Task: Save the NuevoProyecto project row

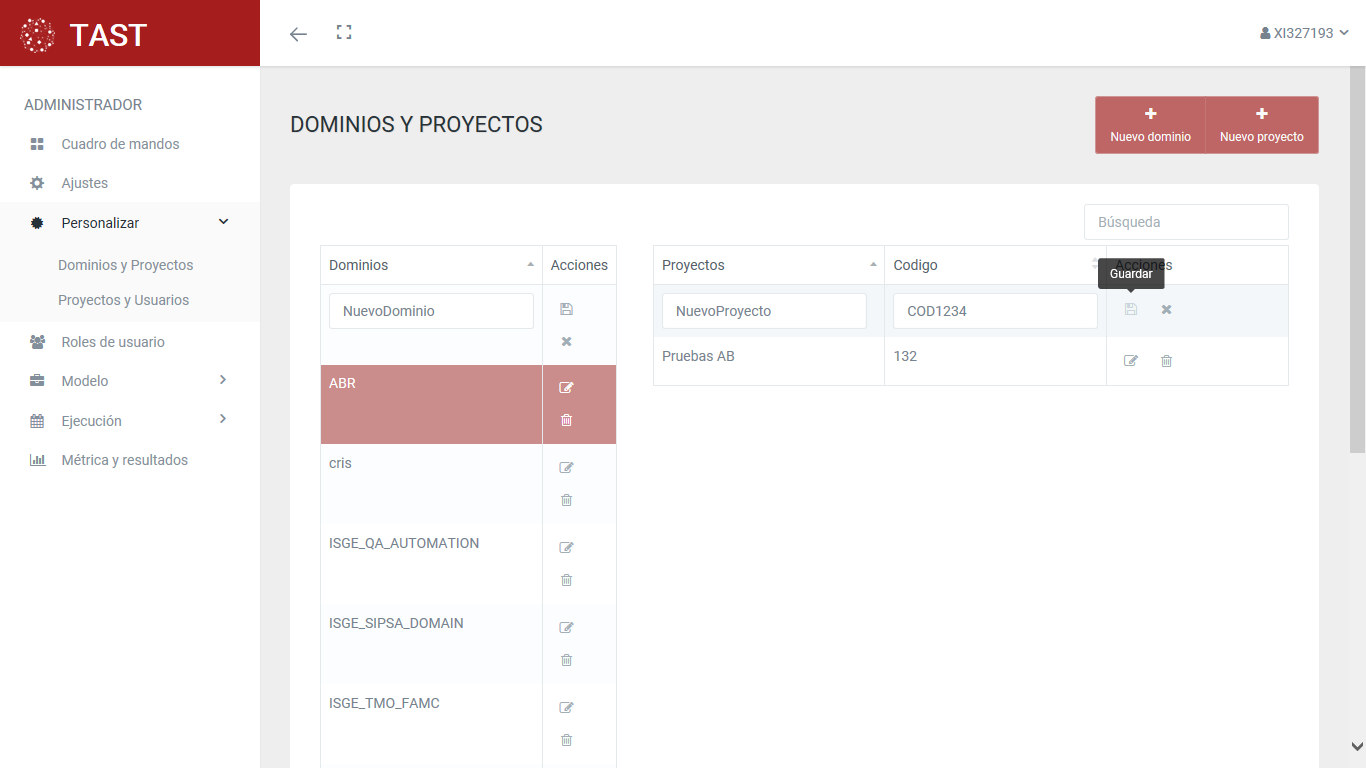Action: click(1131, 310)
